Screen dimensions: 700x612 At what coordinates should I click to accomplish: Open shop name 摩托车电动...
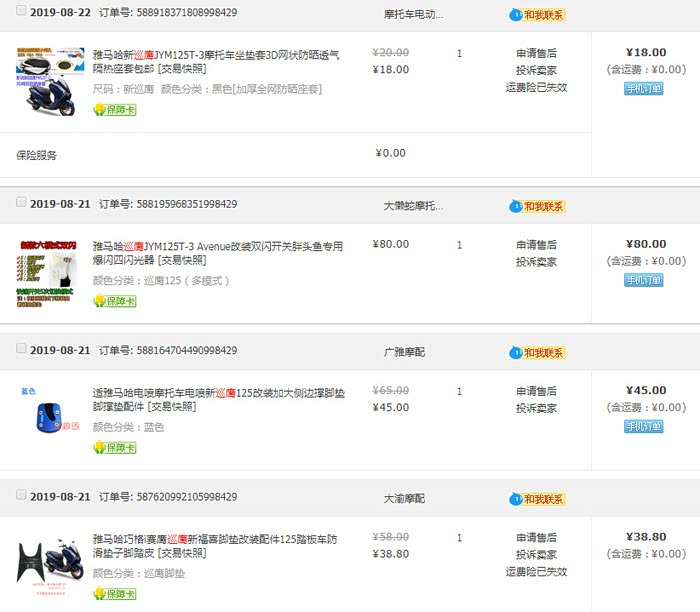pyautogui.click(x=413, y=14)
